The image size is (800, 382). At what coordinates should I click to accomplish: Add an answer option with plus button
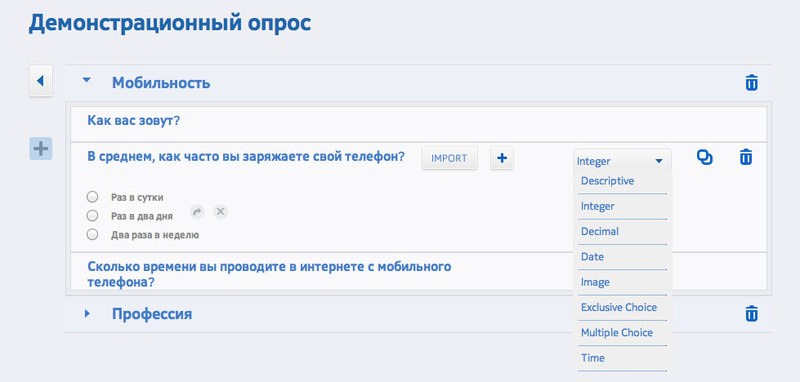pos(502,158)
